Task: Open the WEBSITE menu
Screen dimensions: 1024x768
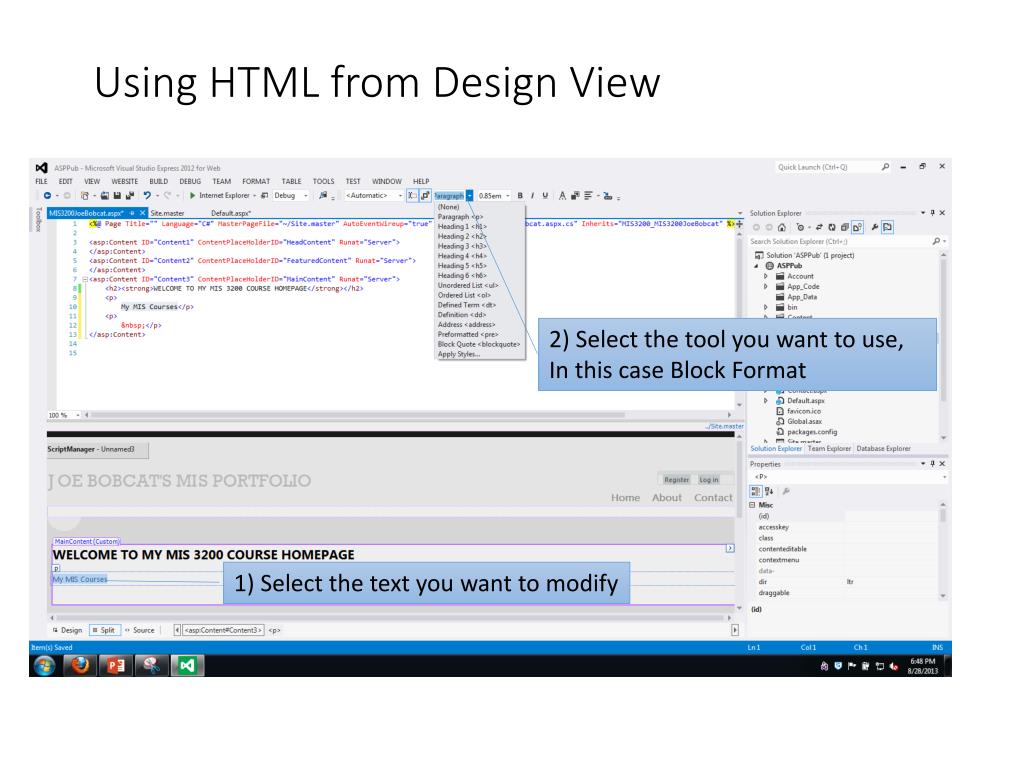Action: (x=124, y=182)
